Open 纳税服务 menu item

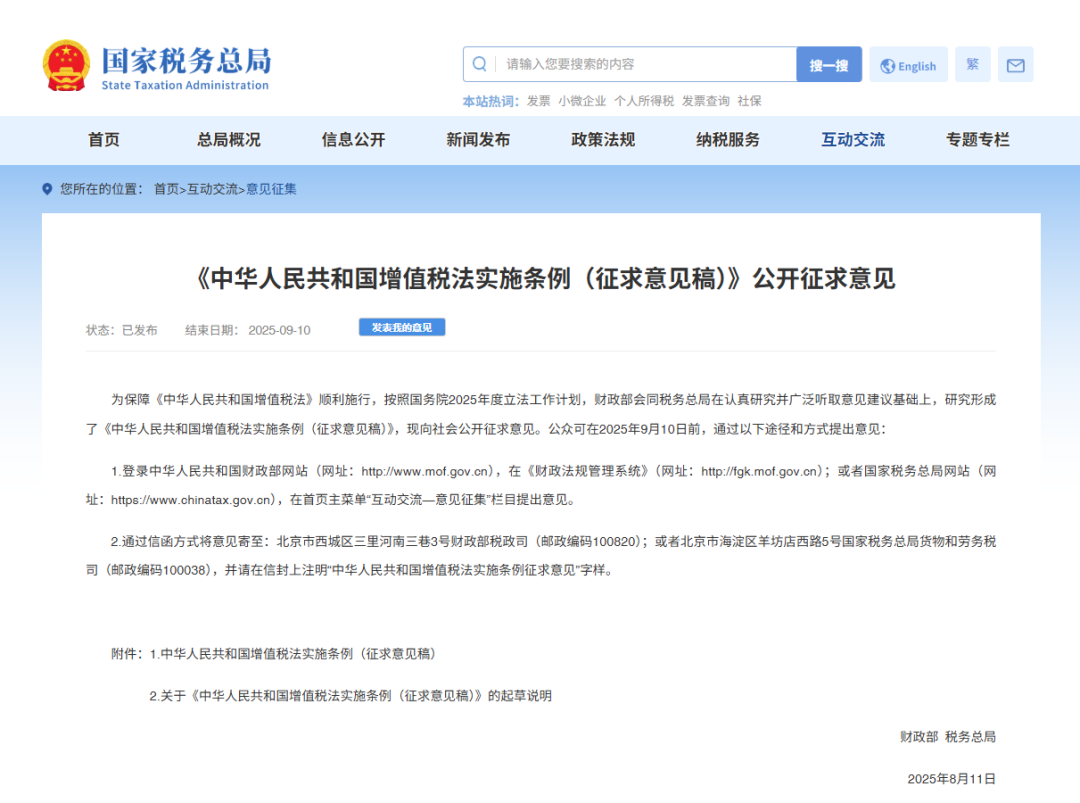pyautogui.click(x=727, y=140)
